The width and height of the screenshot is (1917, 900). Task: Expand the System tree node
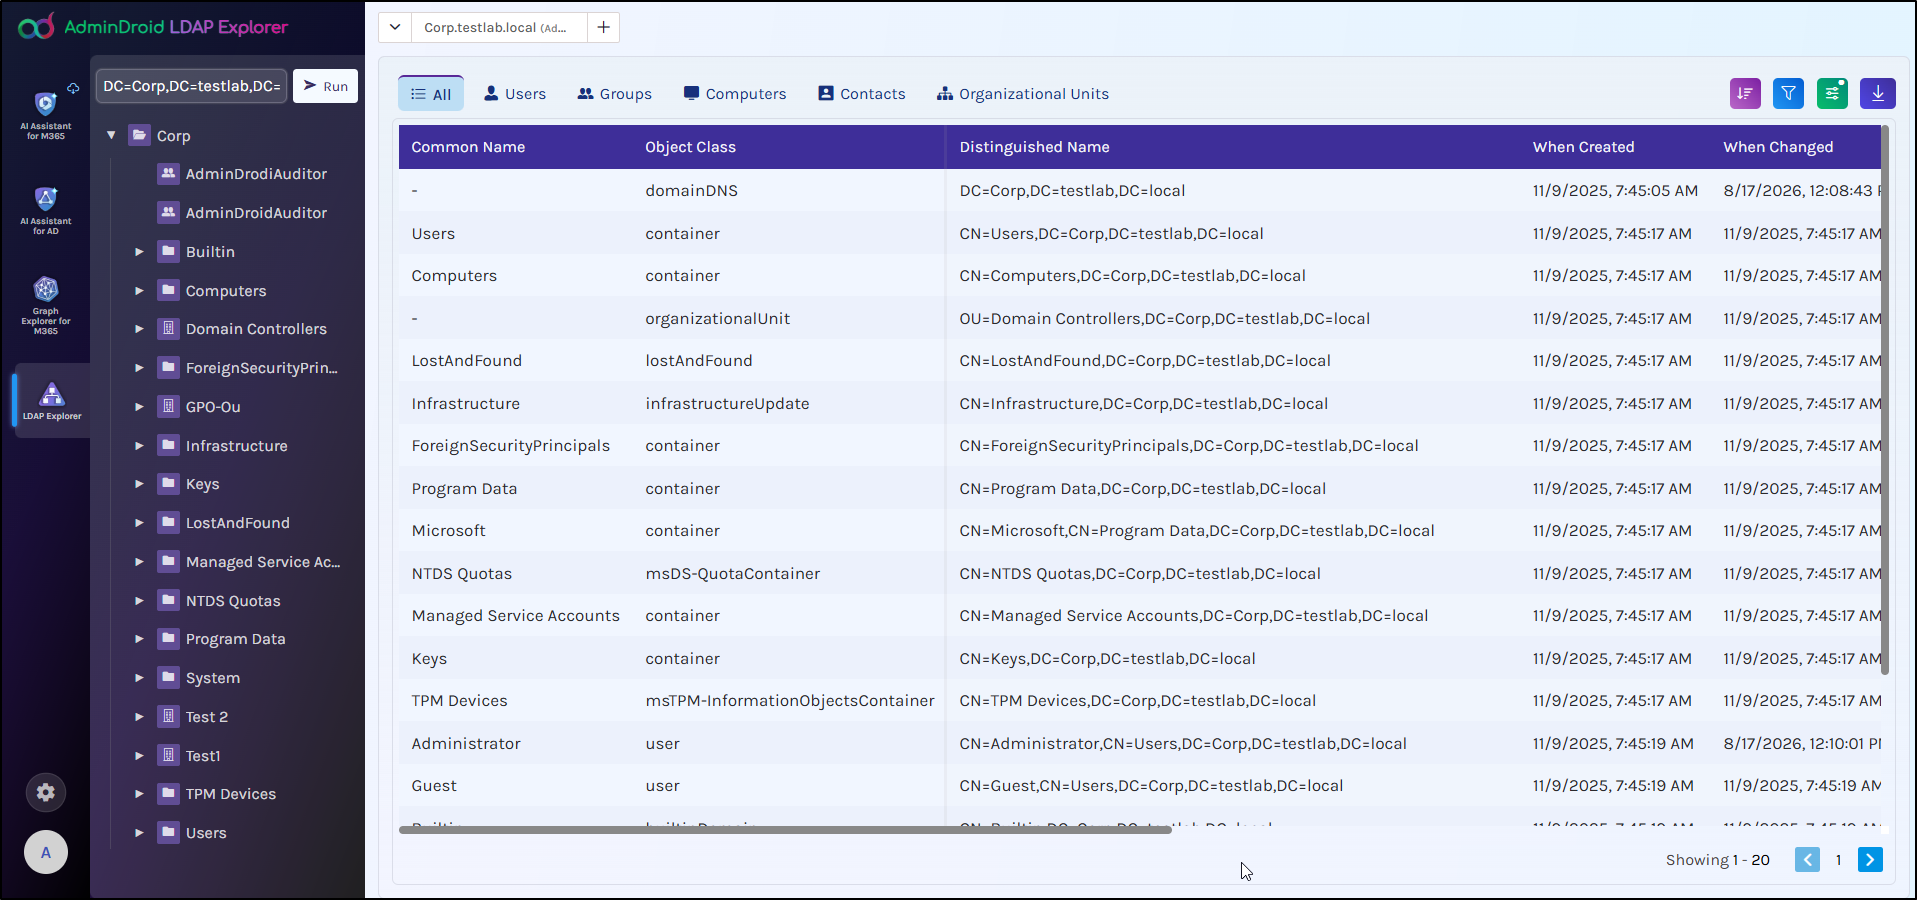pos(139,678)
